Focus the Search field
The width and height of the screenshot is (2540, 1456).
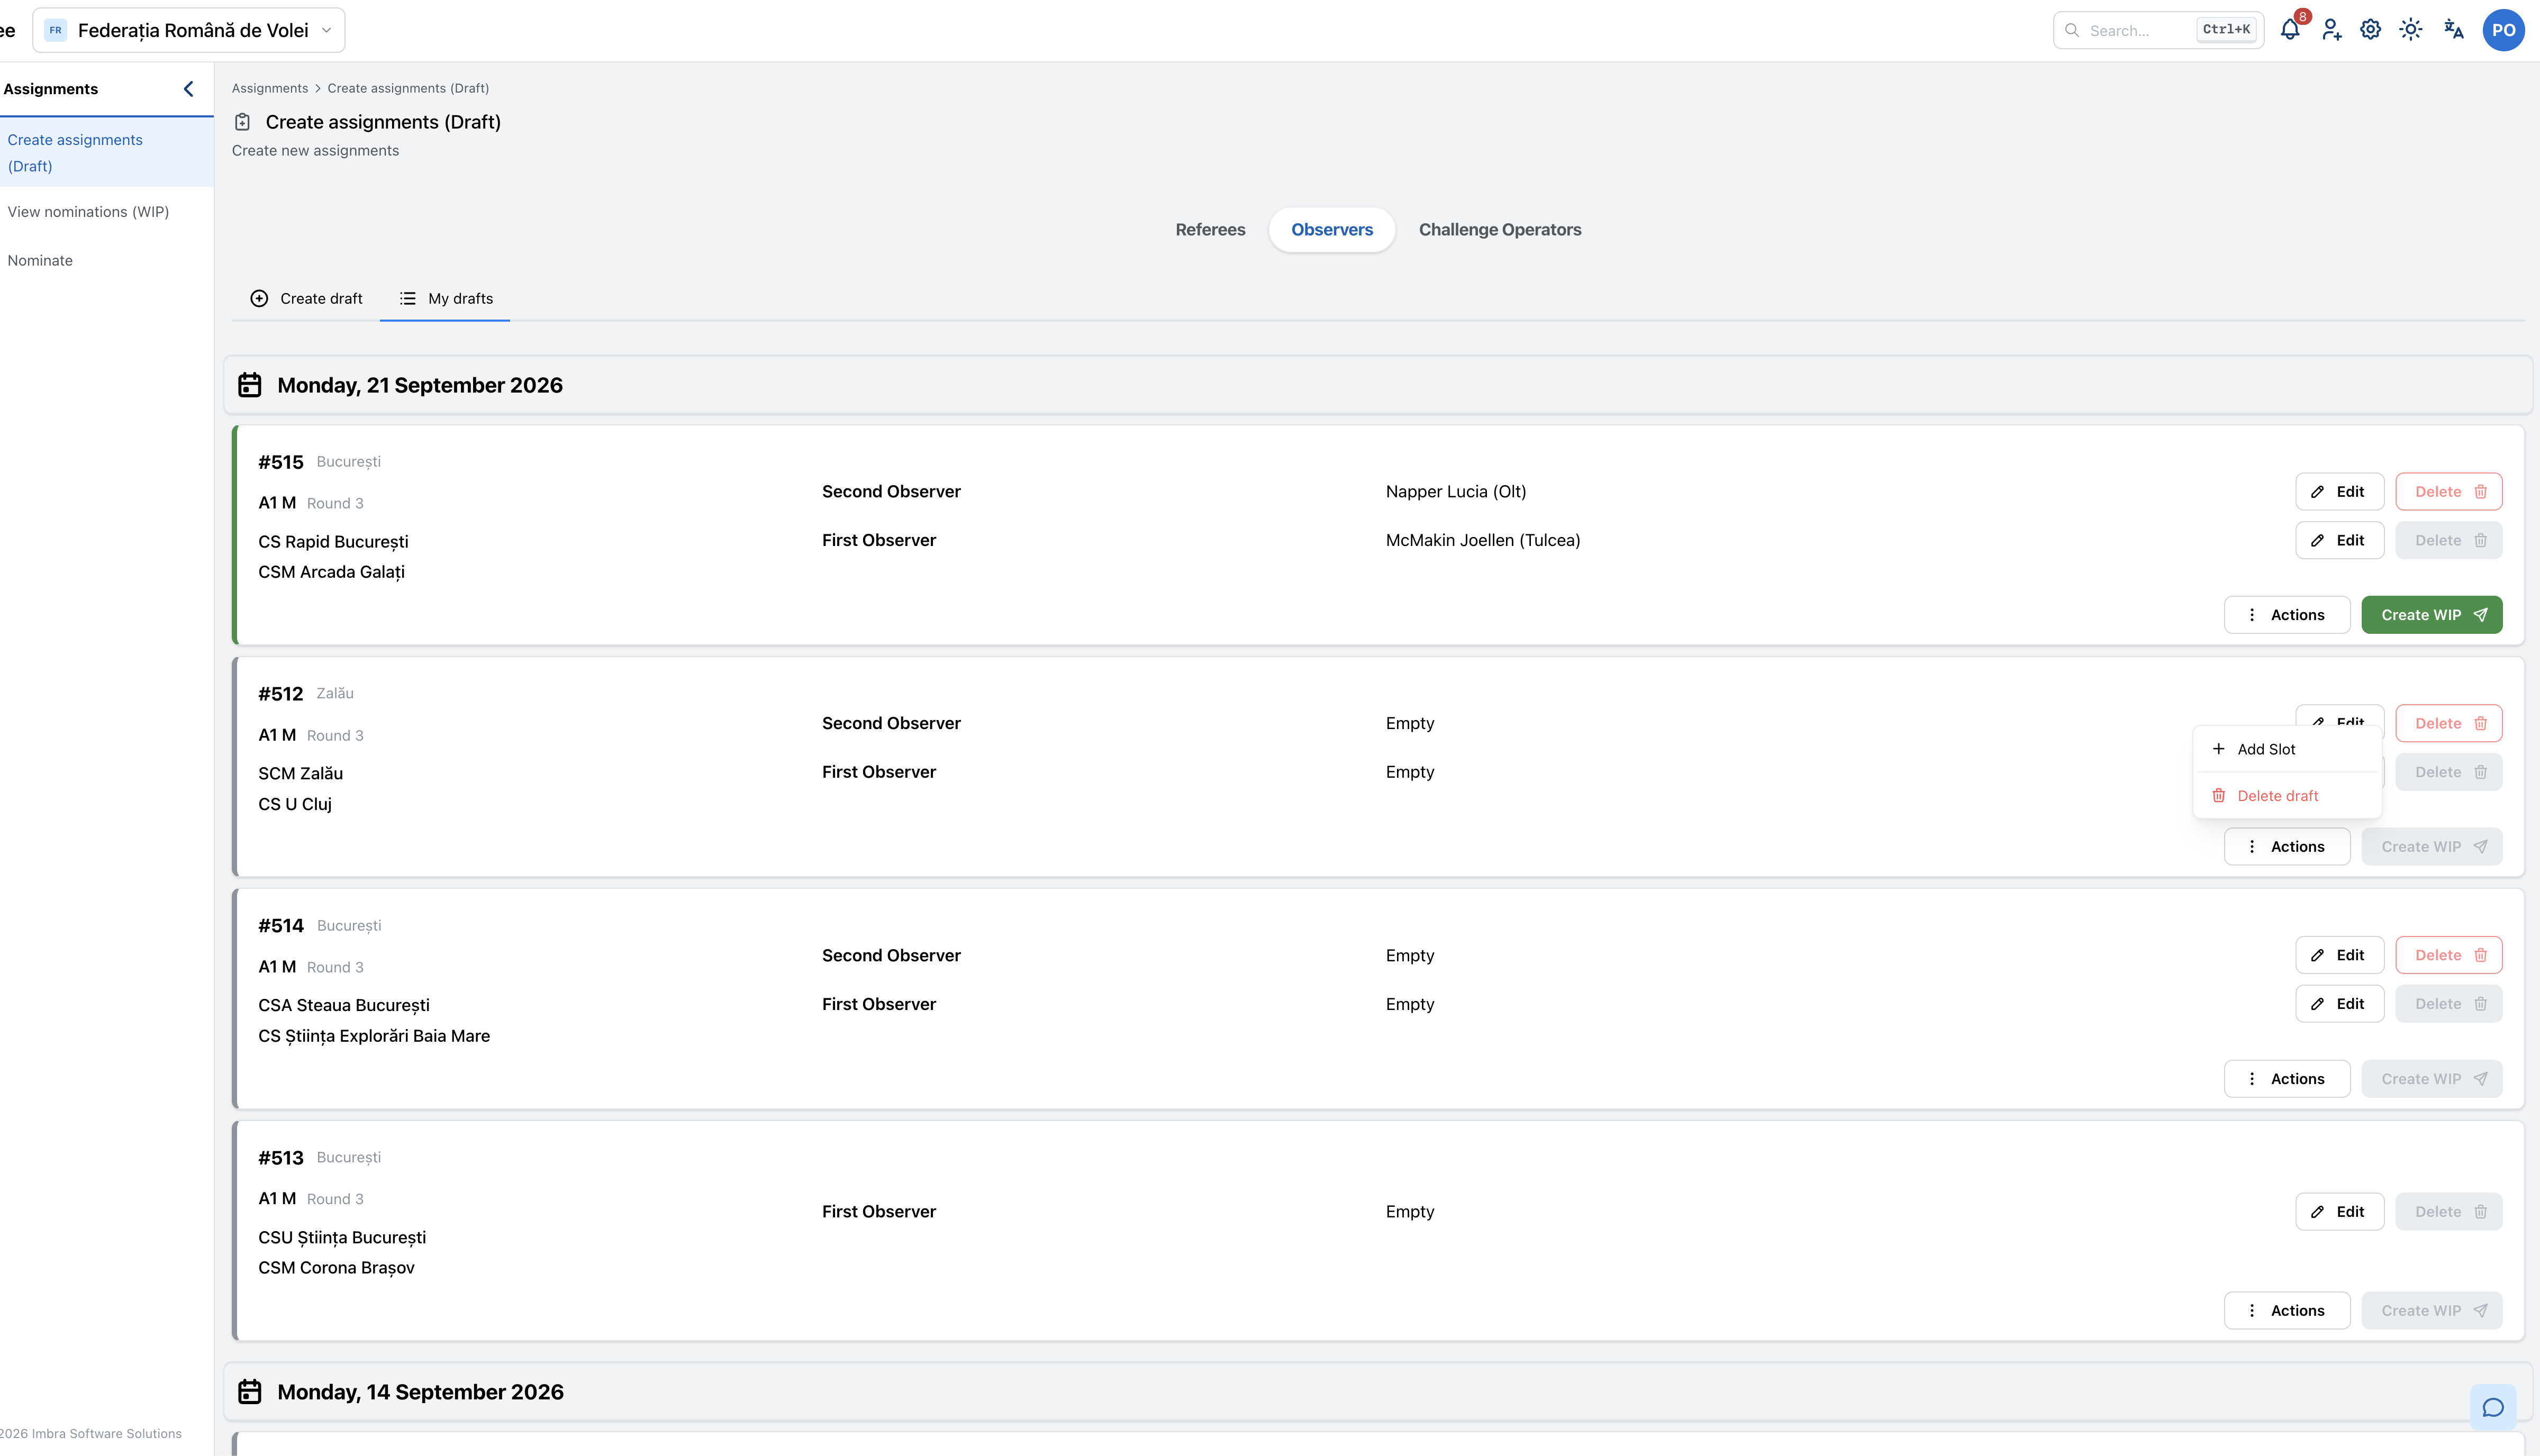[x=2158, y=30]
